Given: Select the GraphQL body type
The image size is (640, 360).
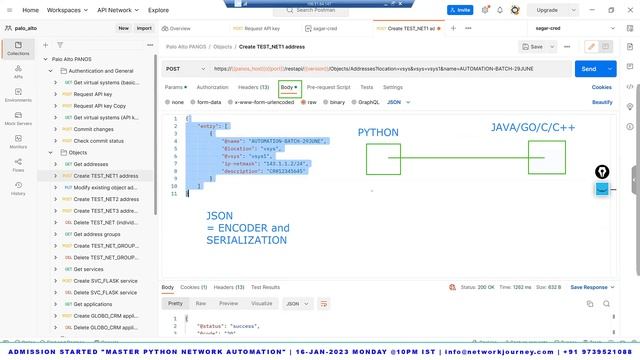Looking at the screenshot, I should (x=366, y=102).
